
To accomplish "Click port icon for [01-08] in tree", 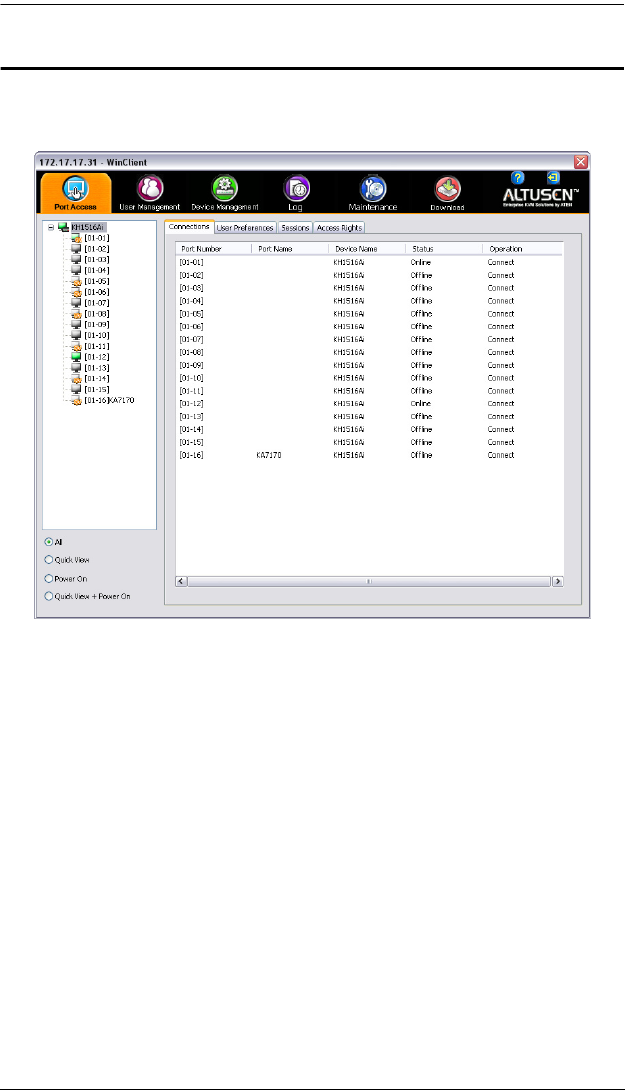I will 76,314.
